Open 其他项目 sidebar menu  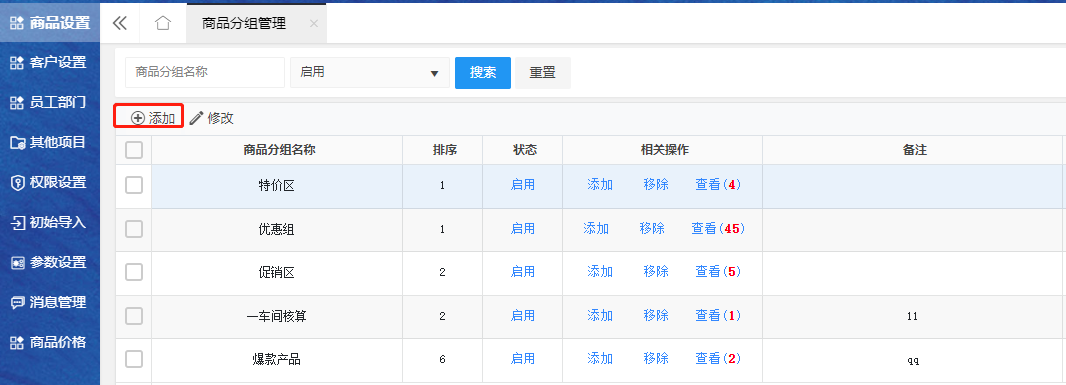point(50,142)
